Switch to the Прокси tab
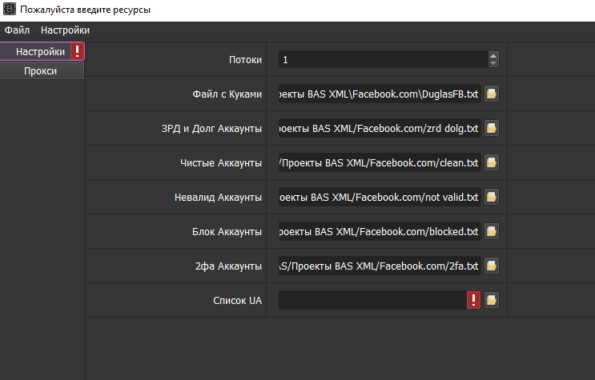This screenshot has height=380, width=595. pyautogui.click(x=42, y=71)
